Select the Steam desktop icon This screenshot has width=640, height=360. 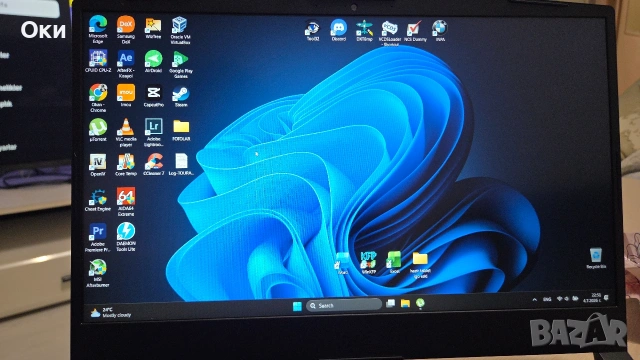(181, 96)
